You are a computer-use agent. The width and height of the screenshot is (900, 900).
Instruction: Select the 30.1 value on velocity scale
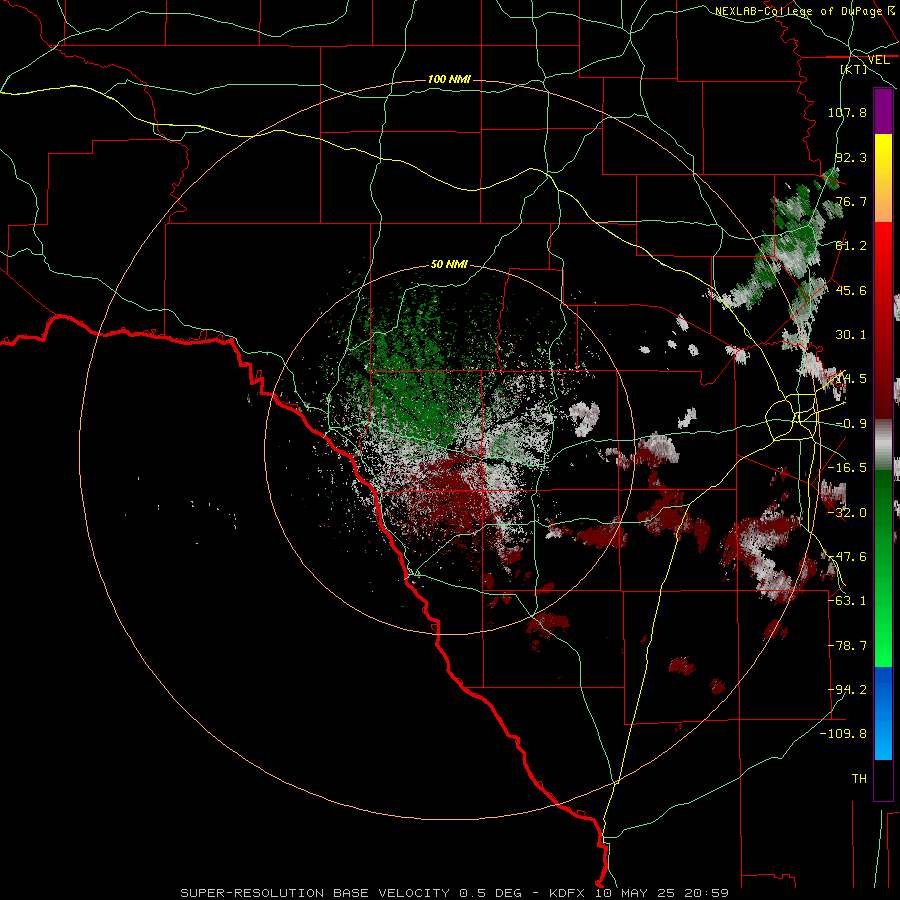851,335
